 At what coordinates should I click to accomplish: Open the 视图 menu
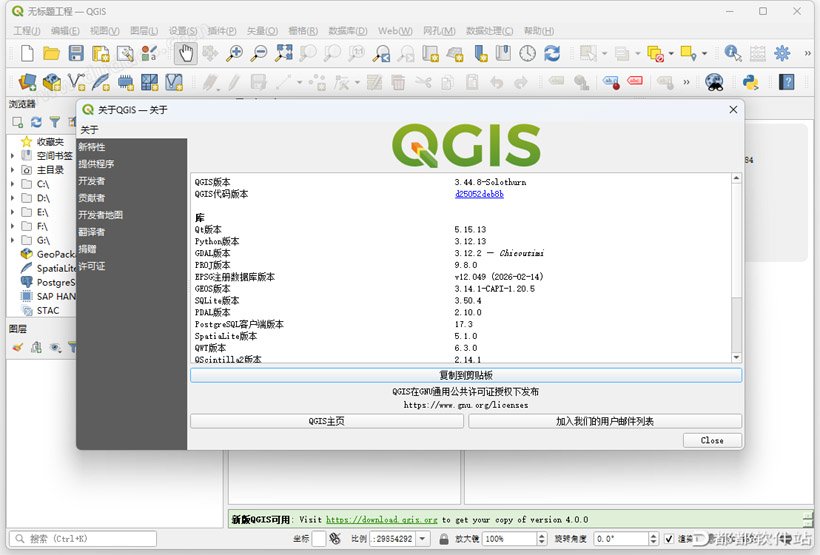105,31
